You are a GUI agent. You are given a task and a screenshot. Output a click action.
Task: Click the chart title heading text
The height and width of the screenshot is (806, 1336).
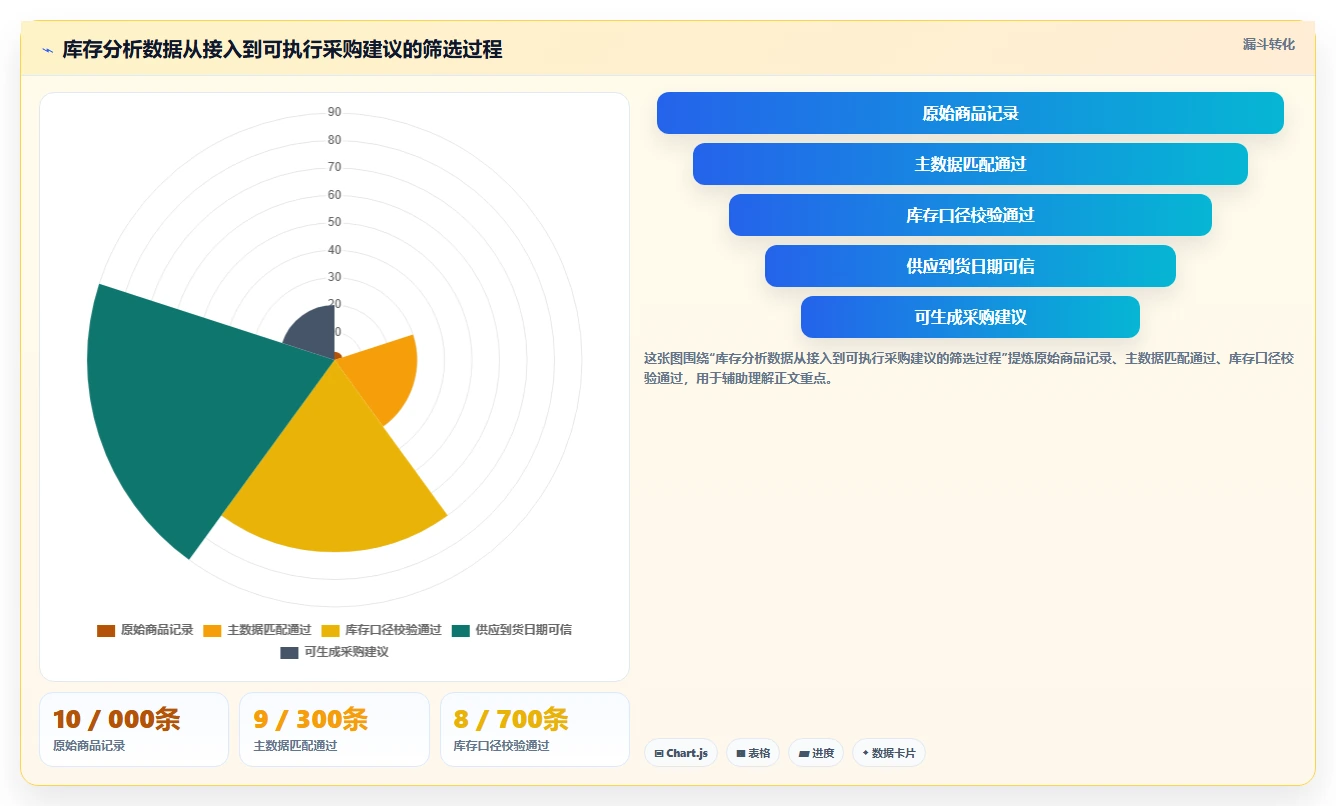point(282,49)
